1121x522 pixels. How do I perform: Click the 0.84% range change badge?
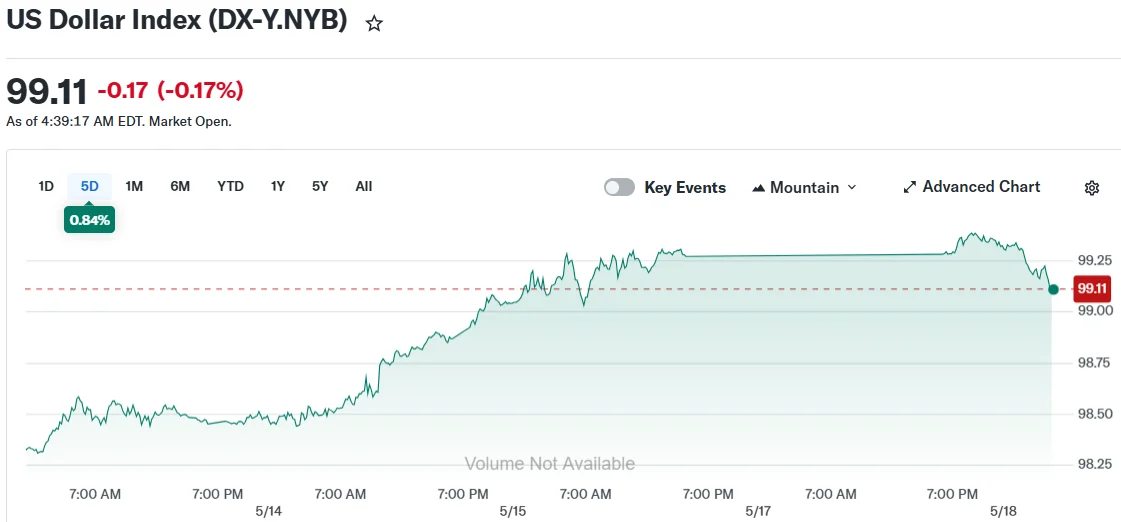tap(89, 220)
